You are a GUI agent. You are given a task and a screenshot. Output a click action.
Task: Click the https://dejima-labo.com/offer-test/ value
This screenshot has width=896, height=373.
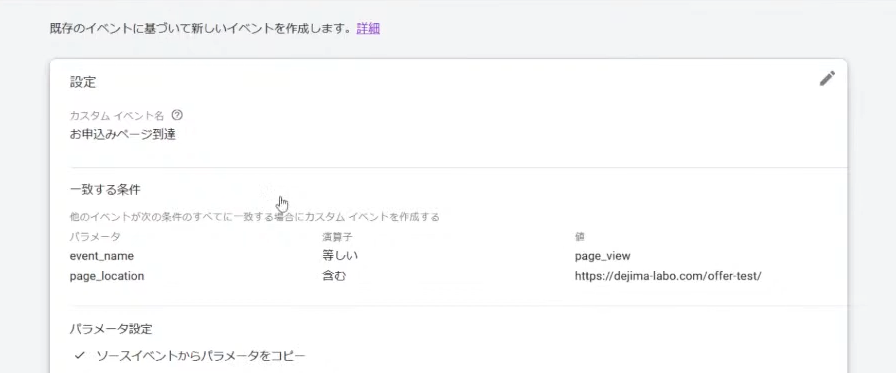668,276
